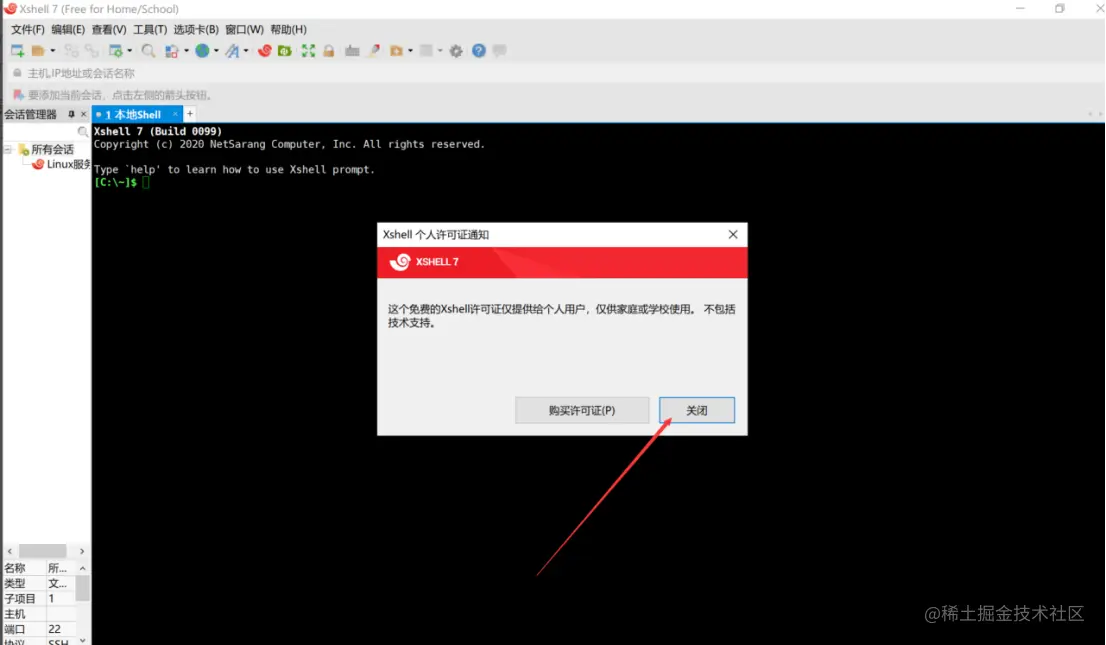Image resolution: width=1106 pixels, height=645 pixels.
Task: Click 关闭 button in license dialog
Action: point(697,411)
